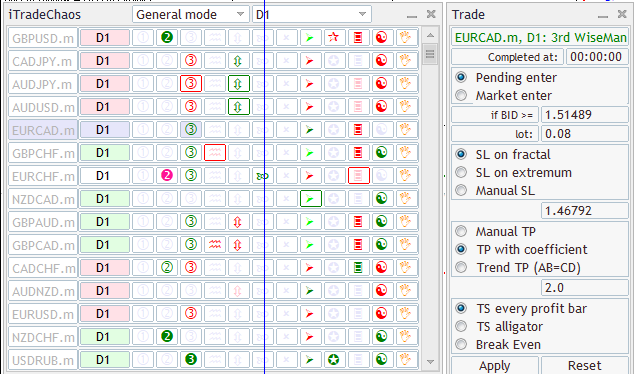
Task: Click the Reset button
Action: (584, 366)
